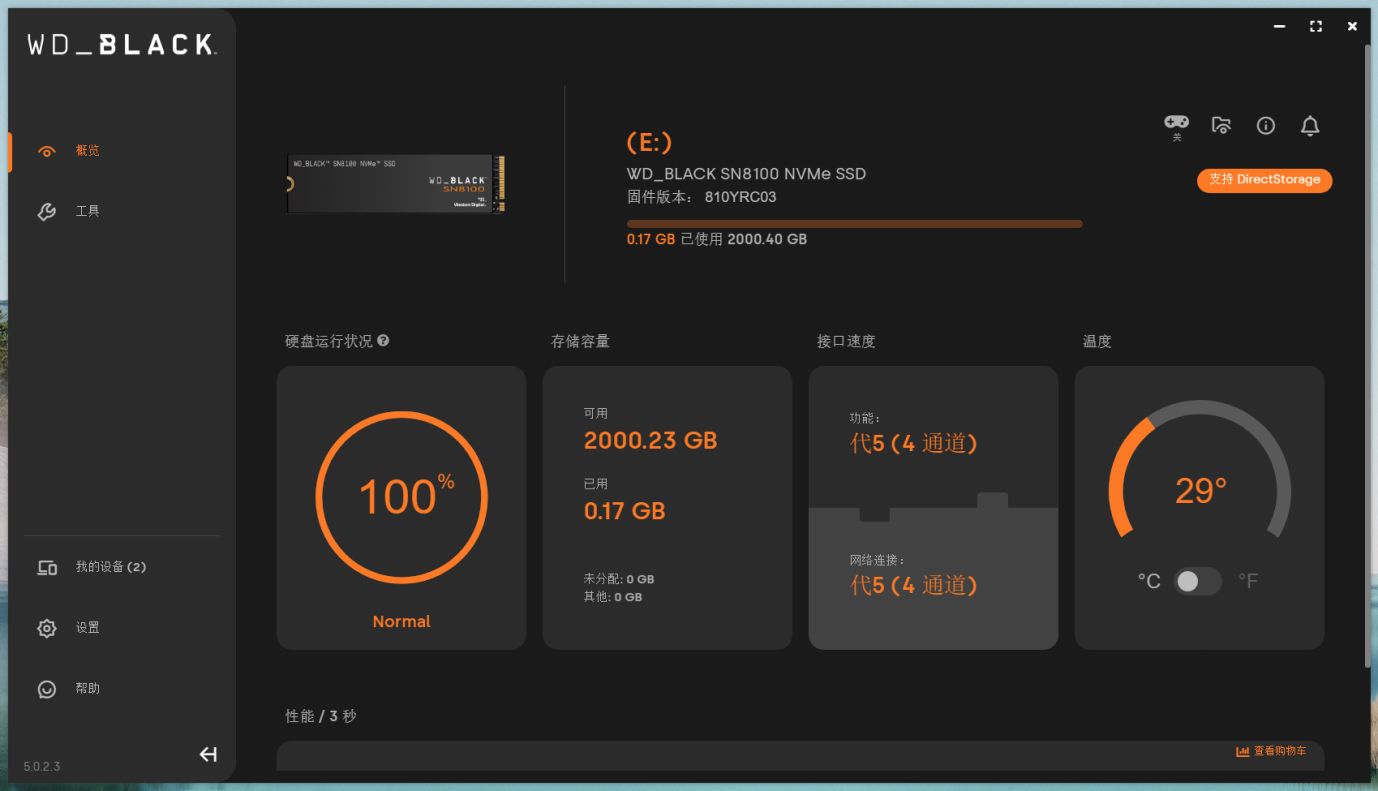Screen dimensions: 1378x791
Task: Open the notifications bell
Action: [x=1310, y=125]
